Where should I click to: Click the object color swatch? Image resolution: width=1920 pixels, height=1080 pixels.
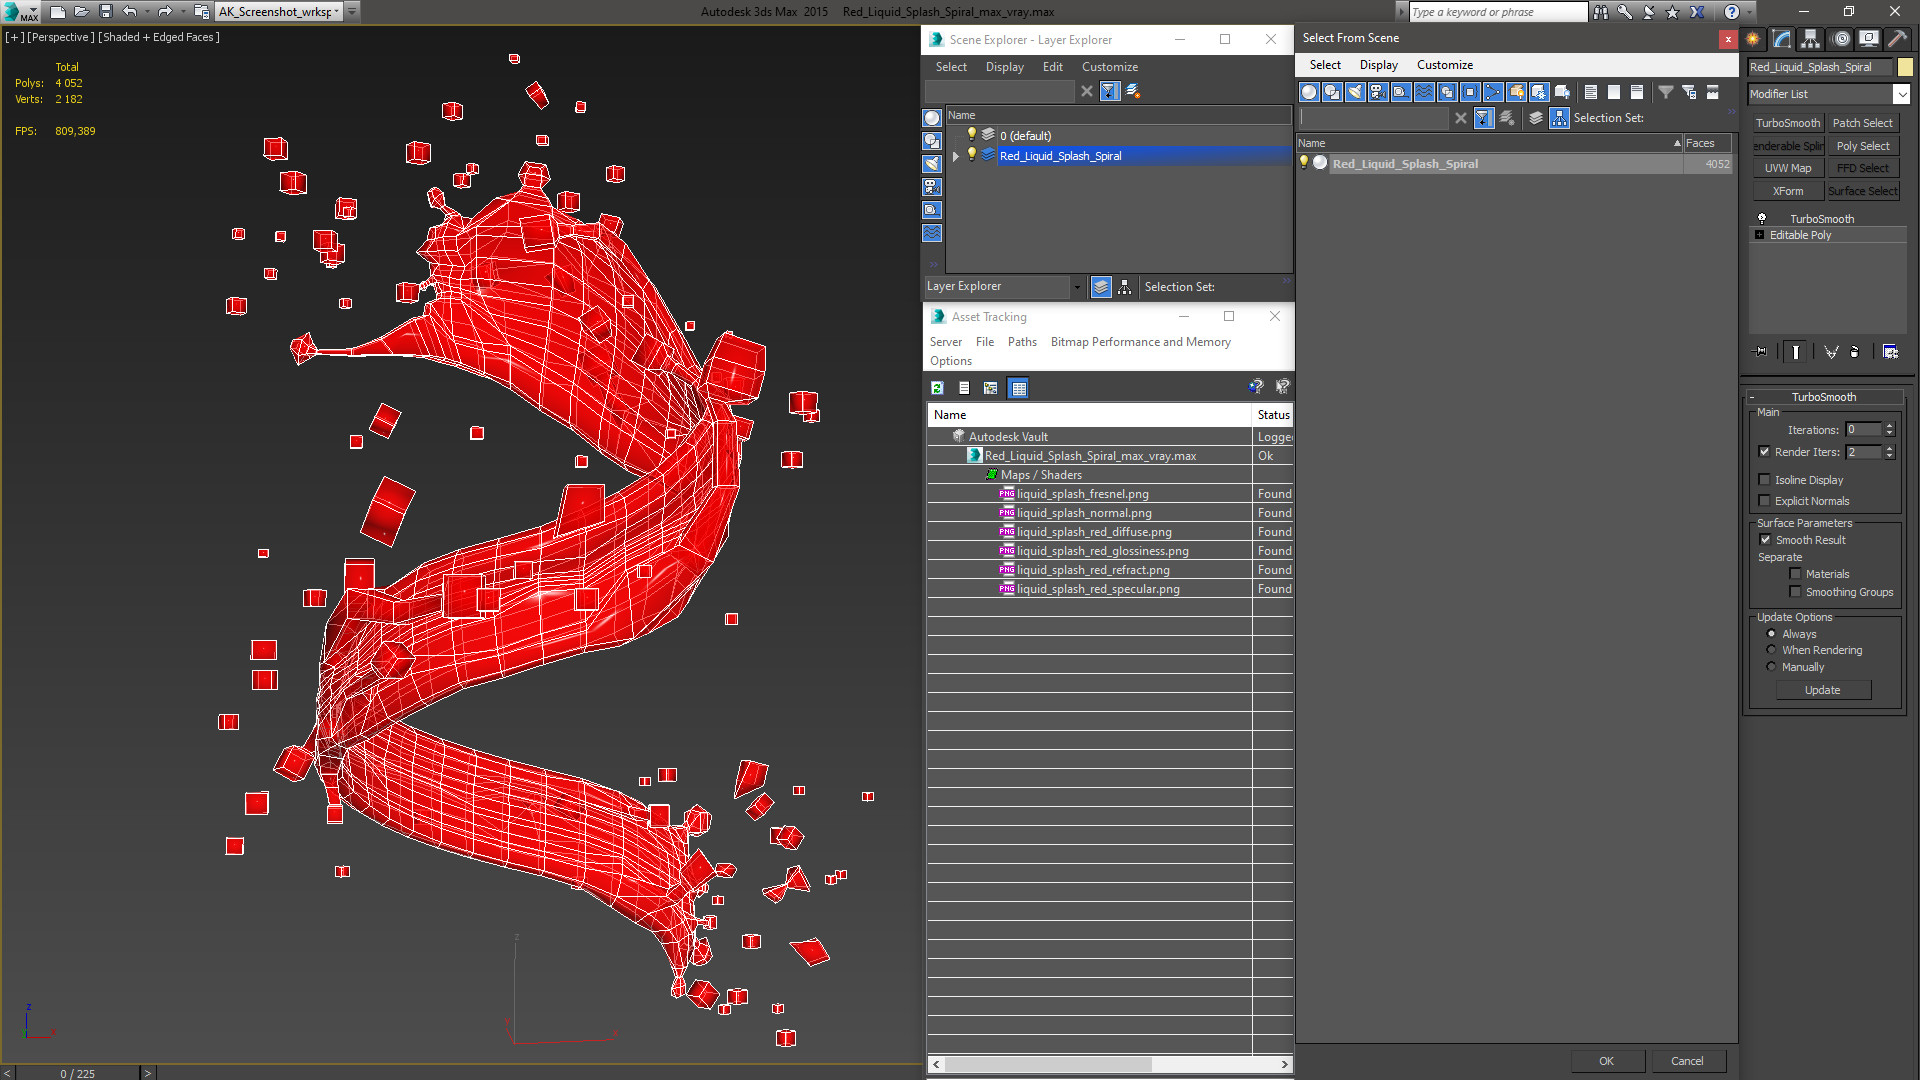pos(1905,67)
